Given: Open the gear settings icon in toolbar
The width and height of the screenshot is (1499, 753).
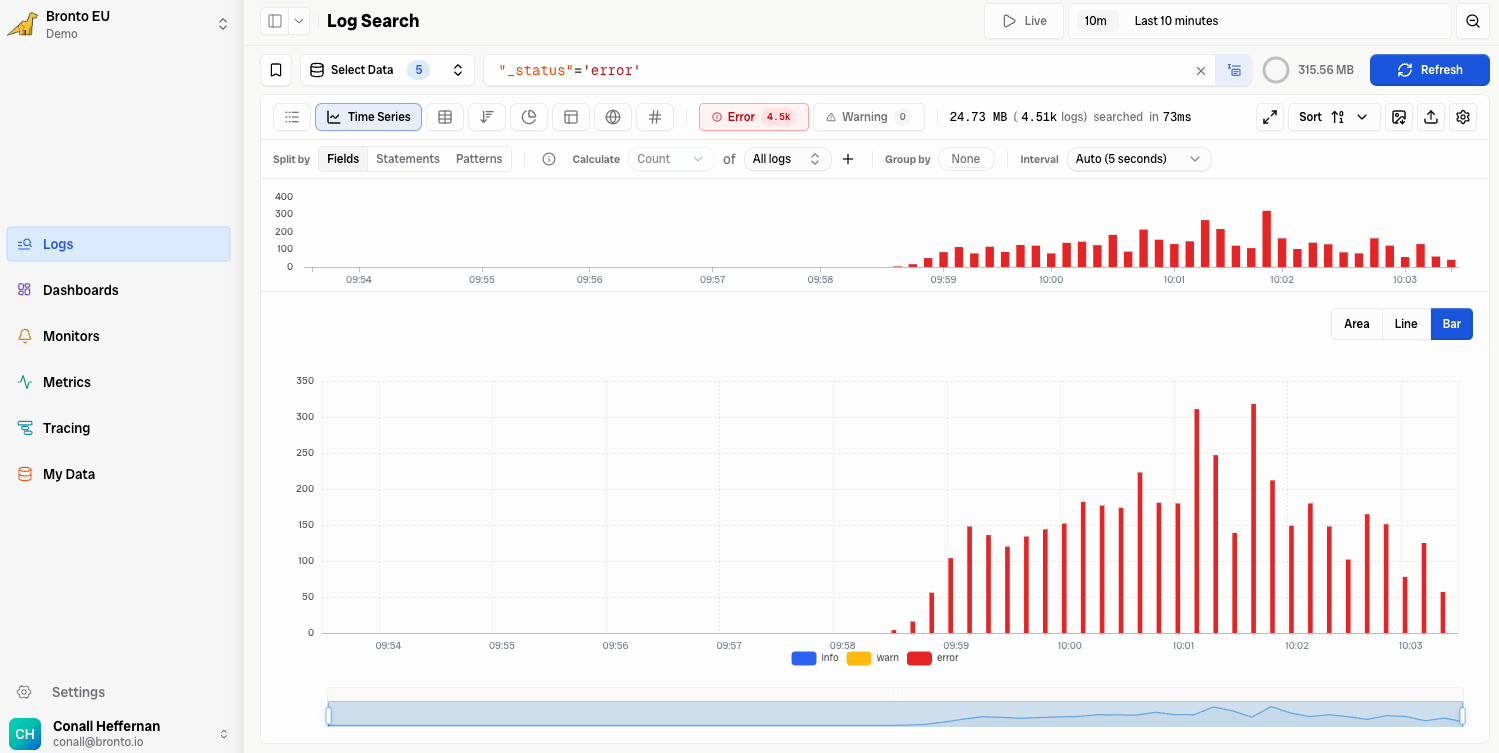Looking at the screenshot, I should coord(1463,117).
